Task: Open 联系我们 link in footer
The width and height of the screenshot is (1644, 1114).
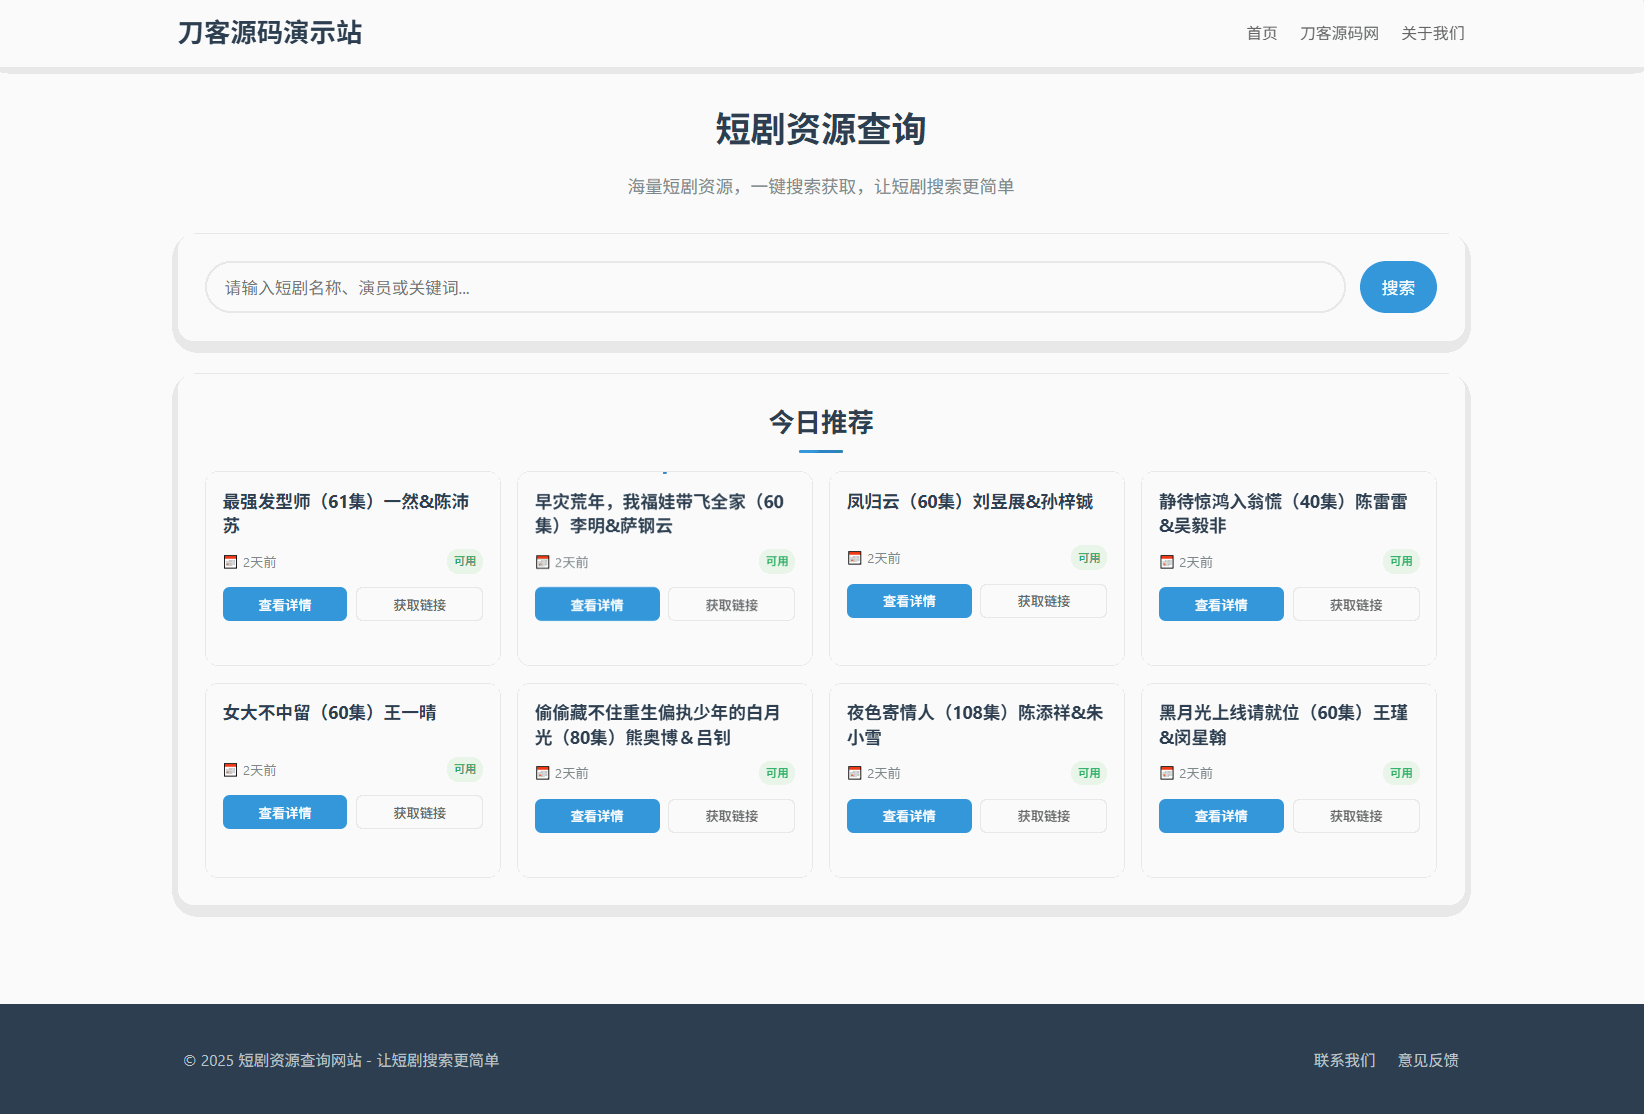Action: [x=1344, y=1060]
